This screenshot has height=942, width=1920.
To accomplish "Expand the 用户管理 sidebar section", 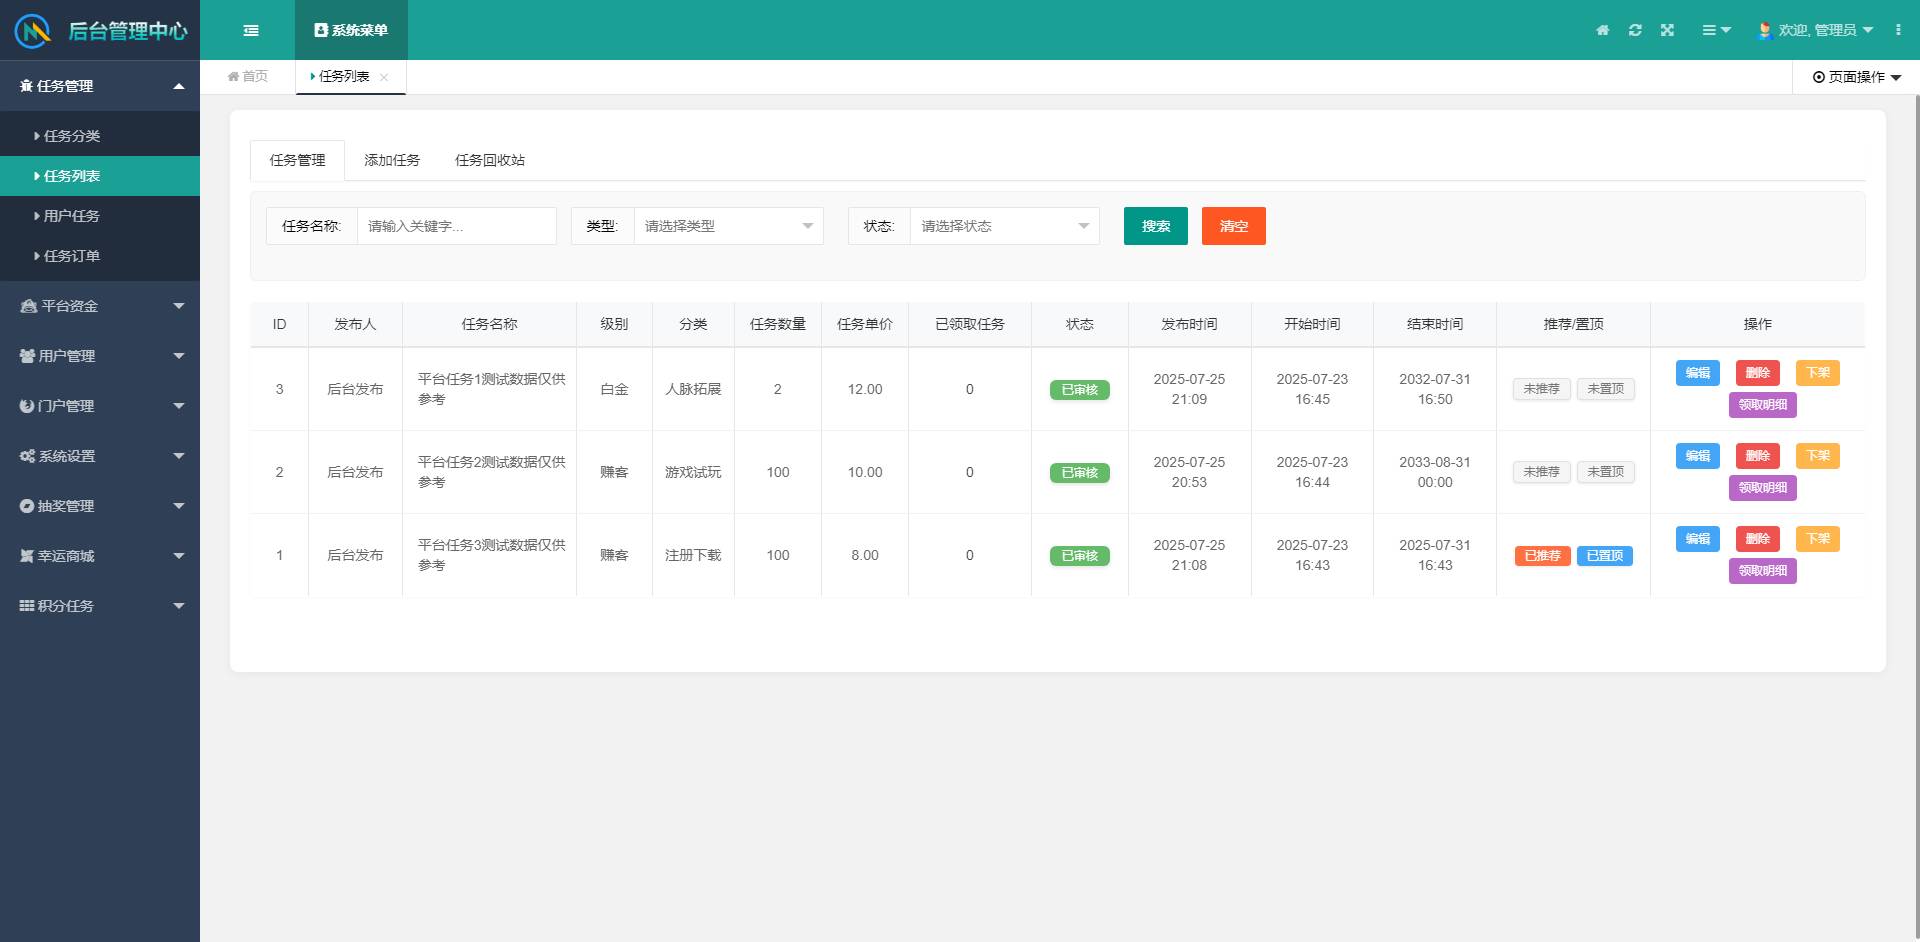I will 100,356.
